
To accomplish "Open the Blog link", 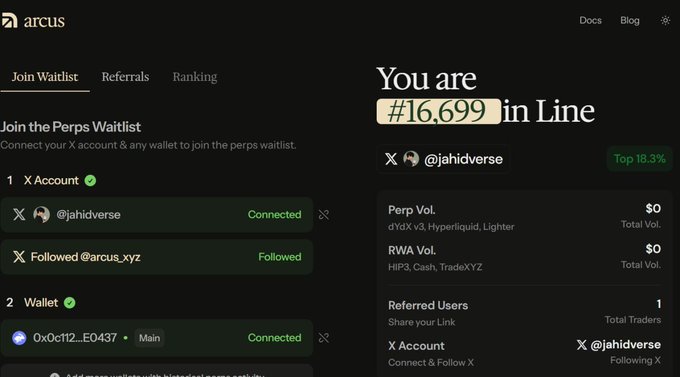I will click(x=630, y=20).
